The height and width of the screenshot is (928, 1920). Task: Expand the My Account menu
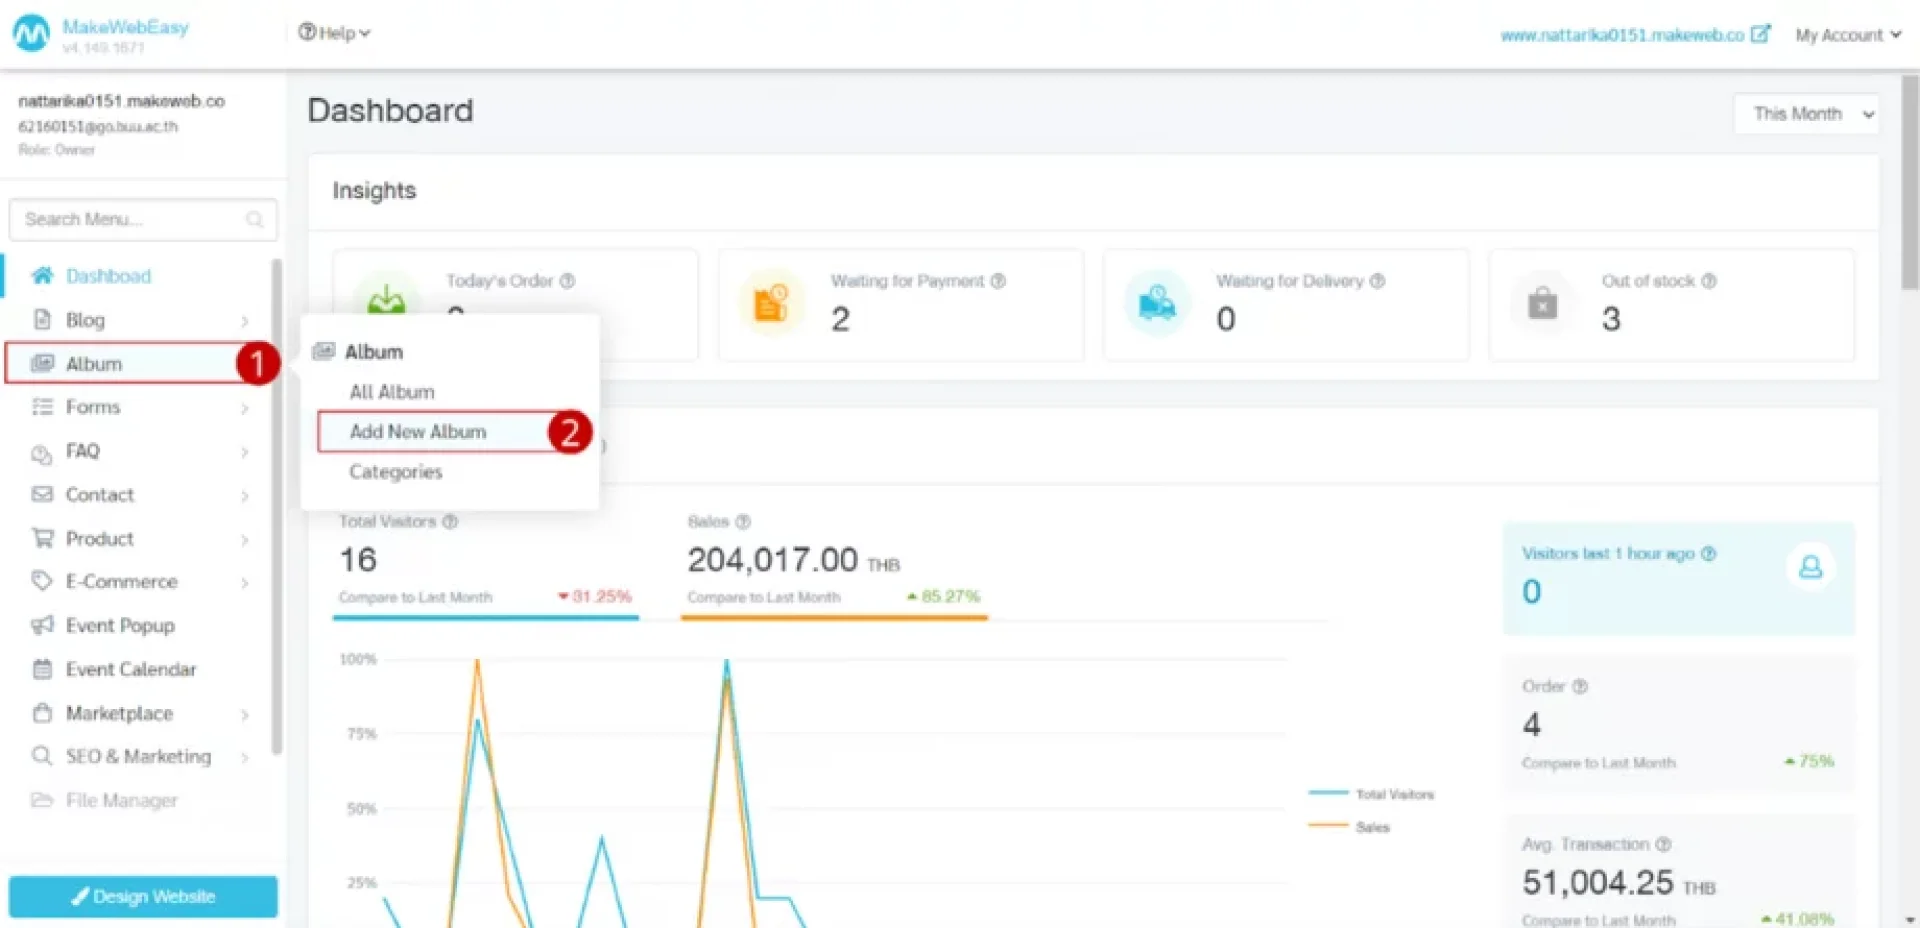1846,35
